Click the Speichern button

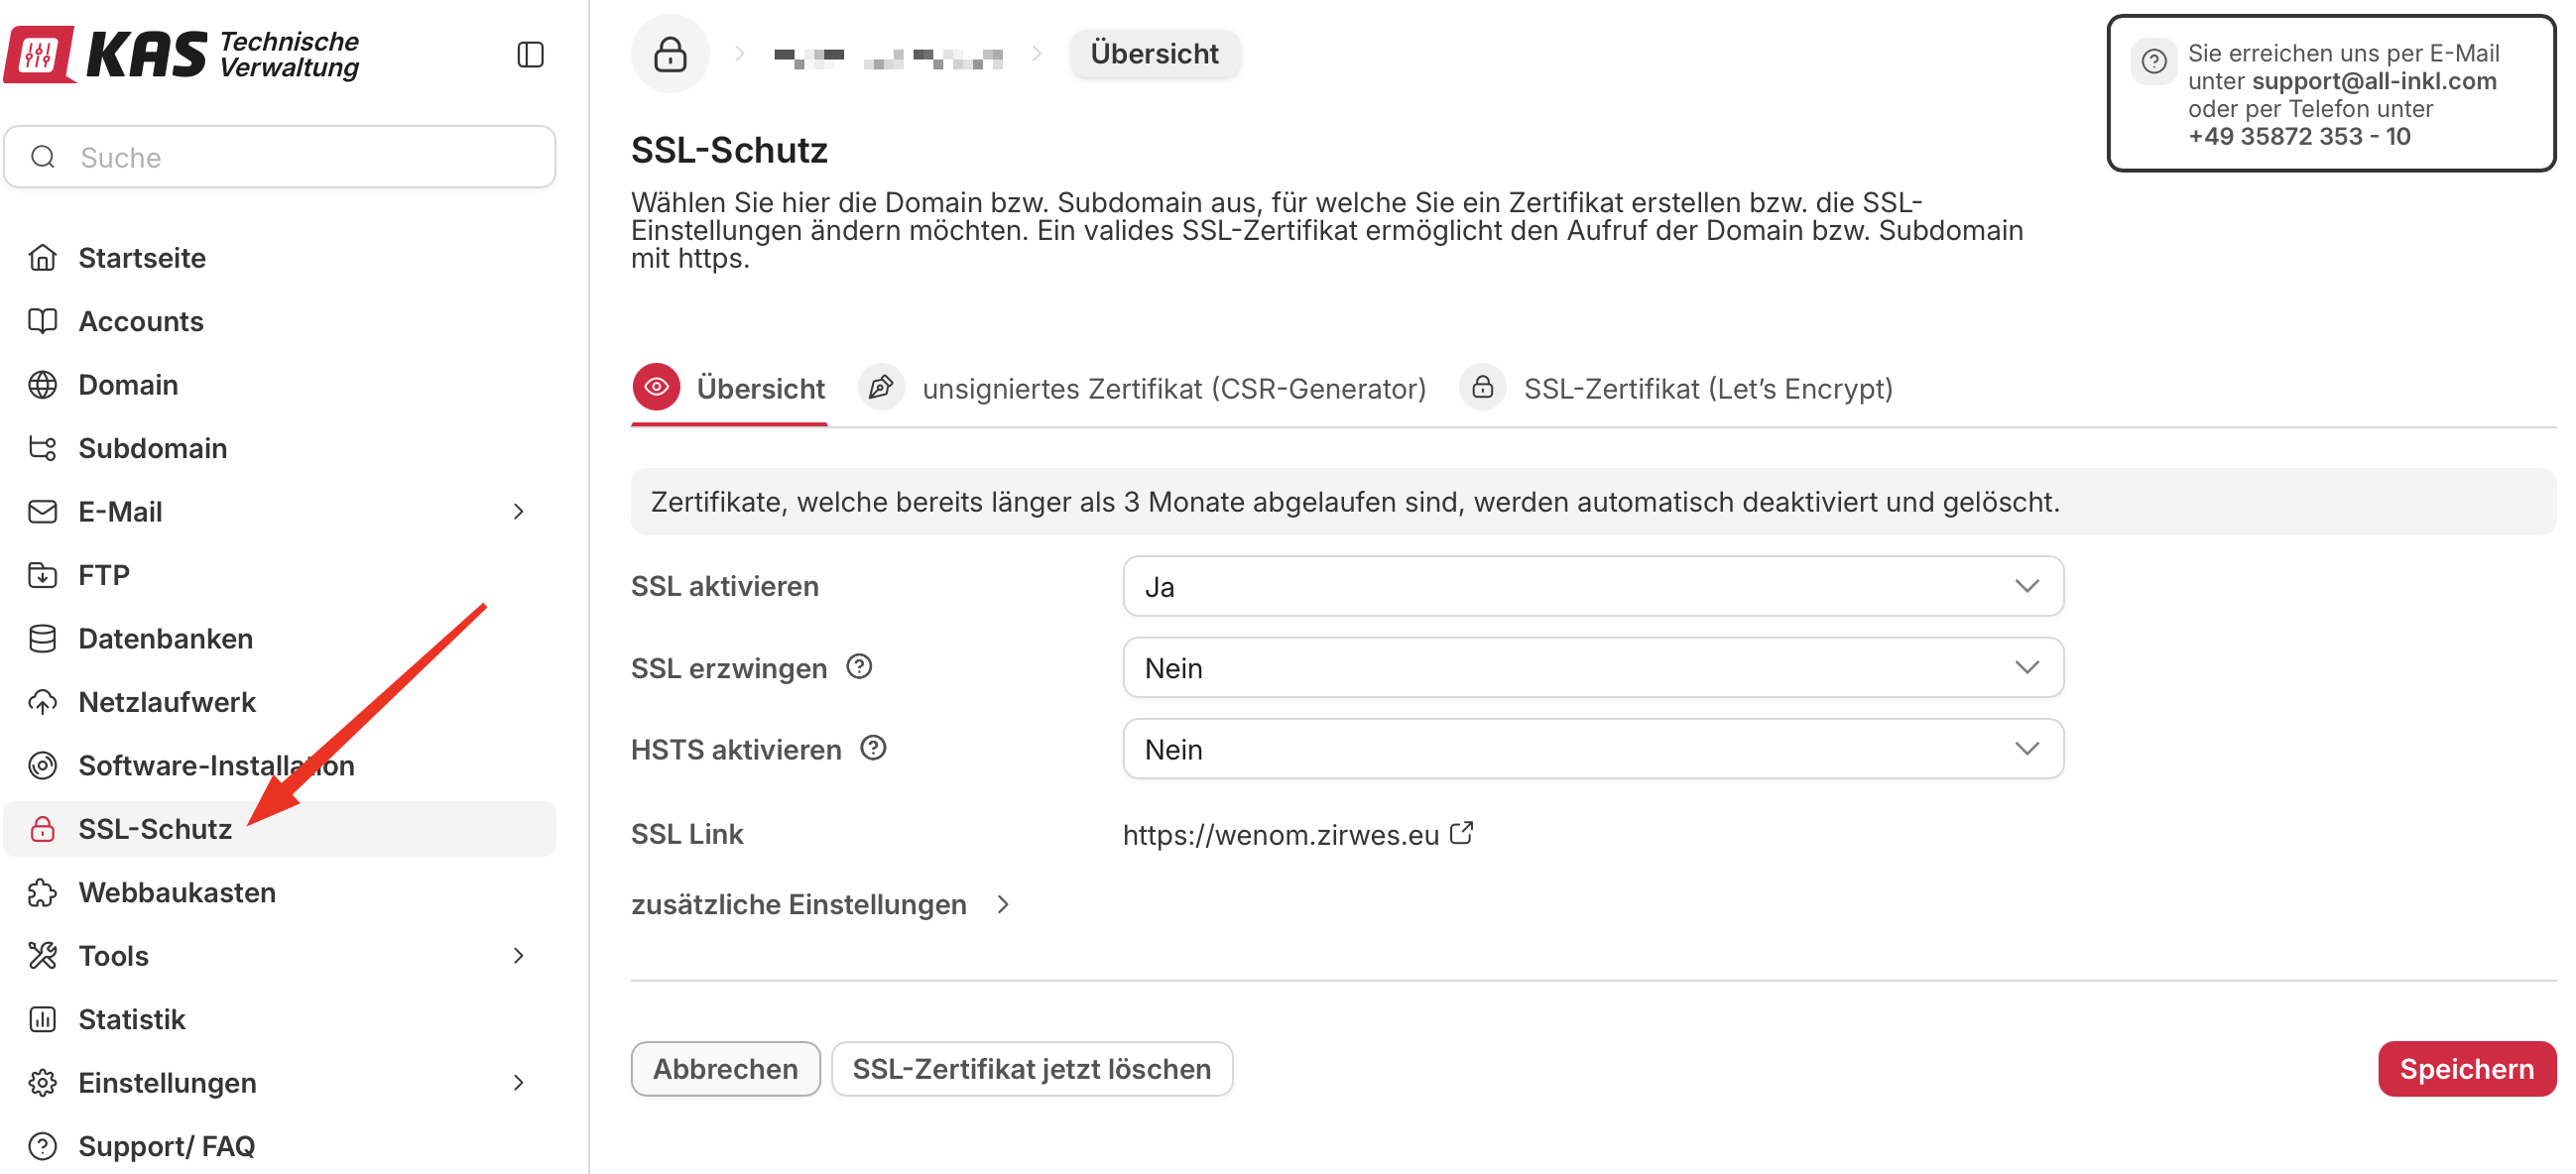[2466, 1068]
